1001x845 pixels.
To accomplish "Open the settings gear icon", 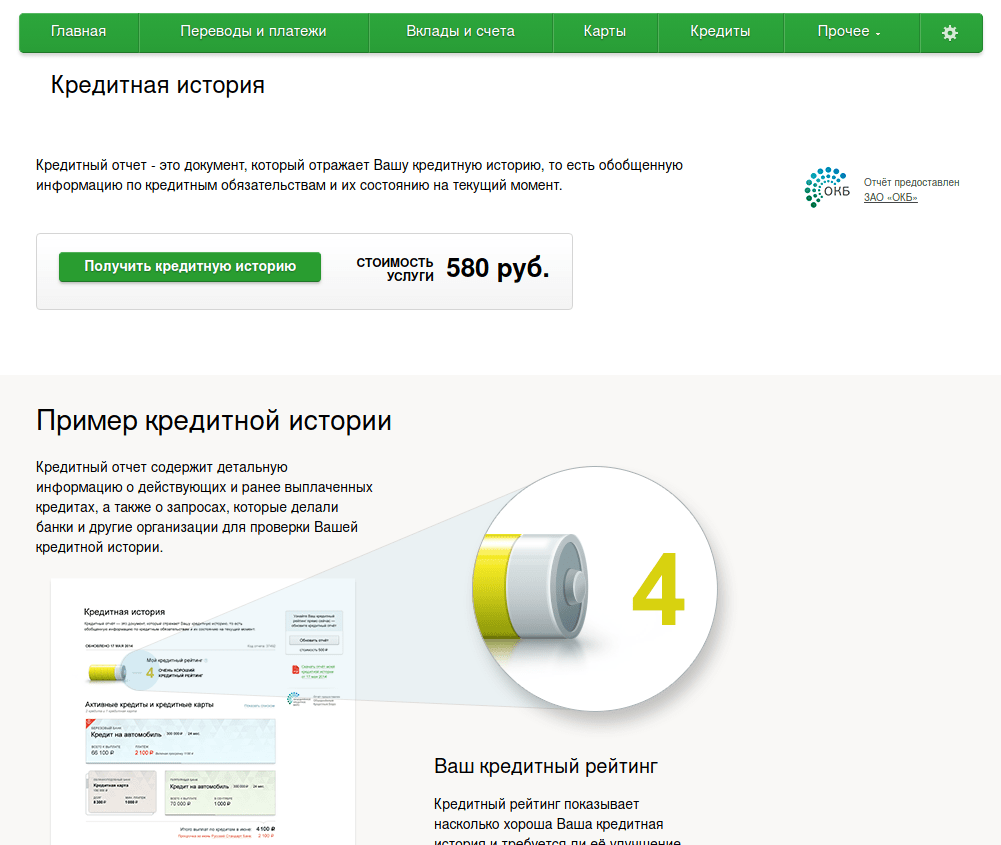I will tap(949, 32).
